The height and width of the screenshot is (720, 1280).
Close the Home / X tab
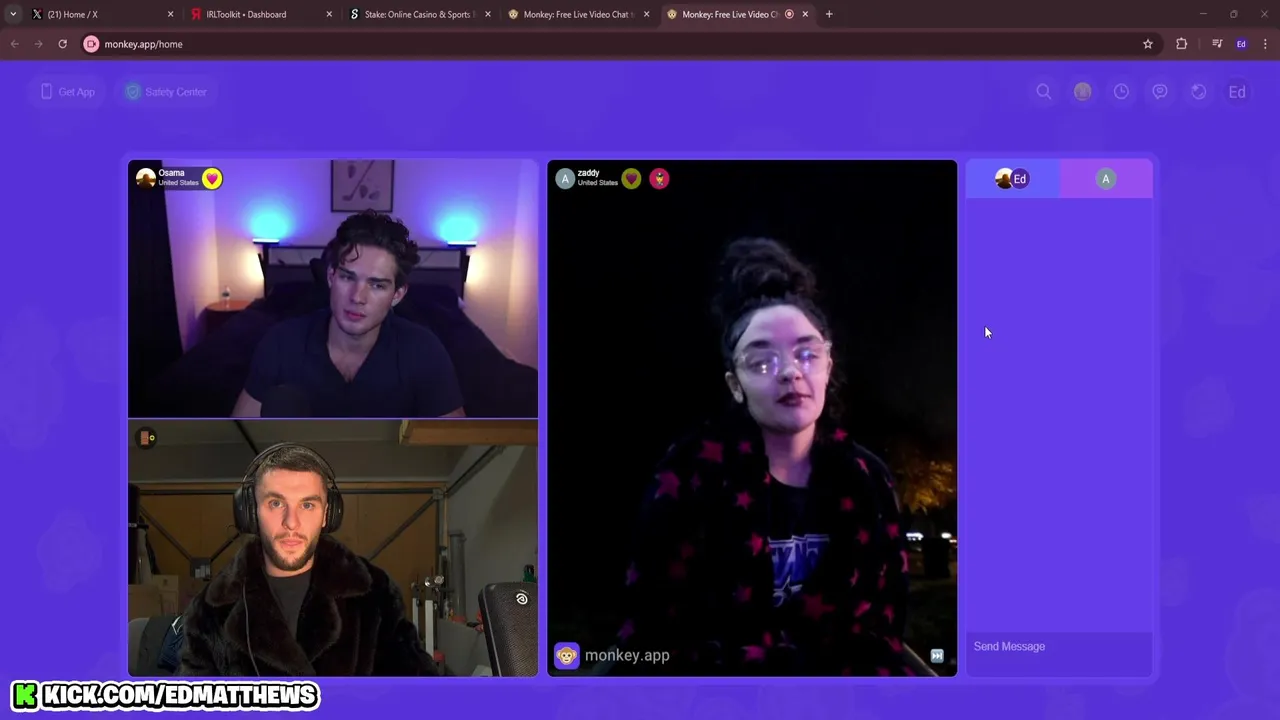tap(170, 14)
